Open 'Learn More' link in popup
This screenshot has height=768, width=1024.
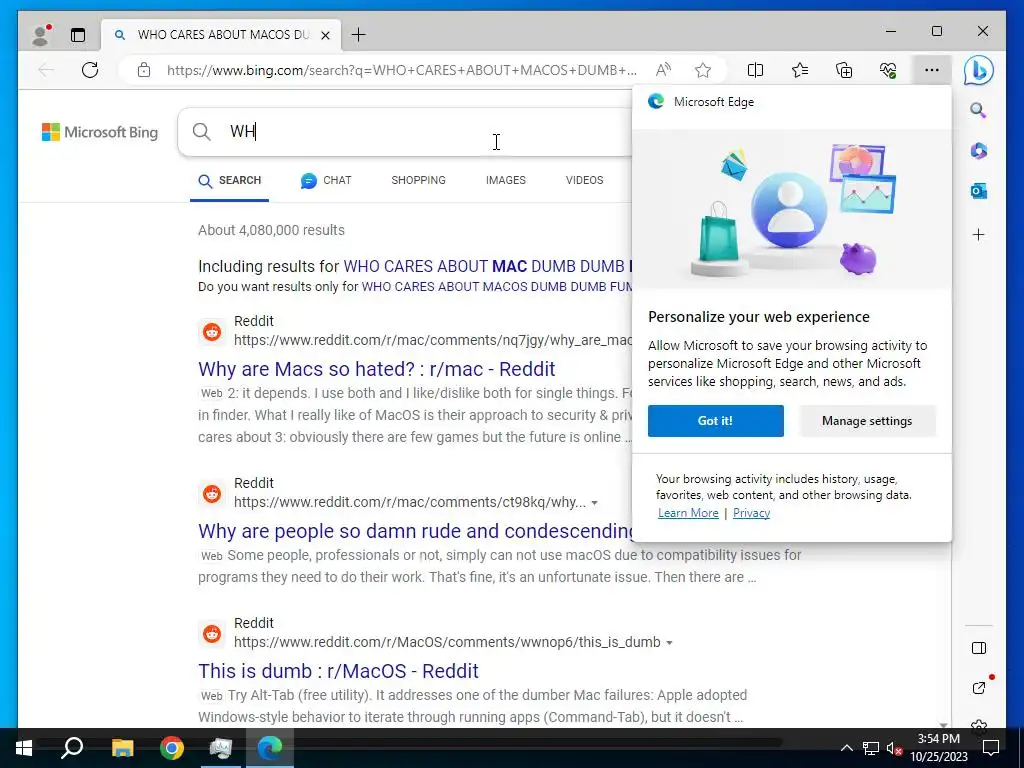tap(688, 513)
